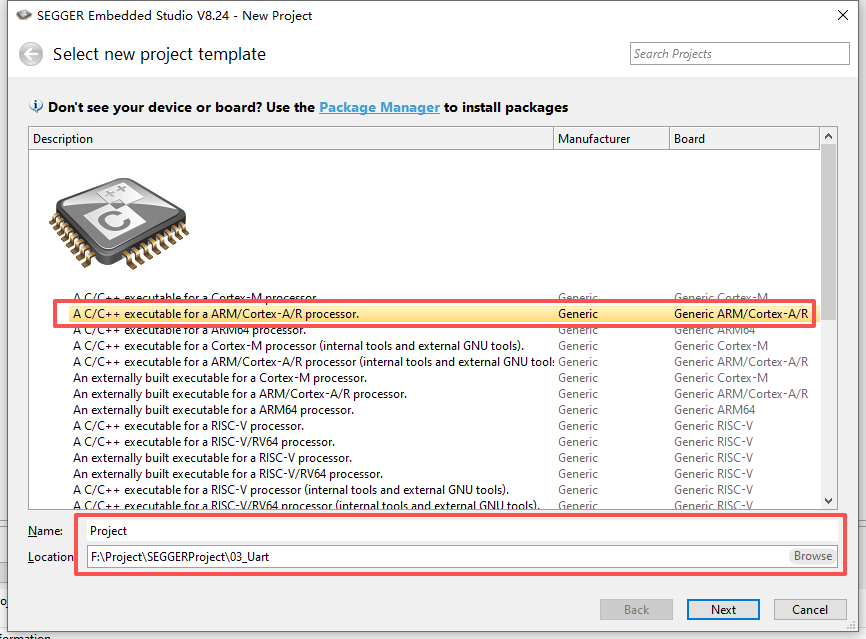Click the information icon beside package hint
This screenshot has width=866, height=639.
click(x=37, y=107)
